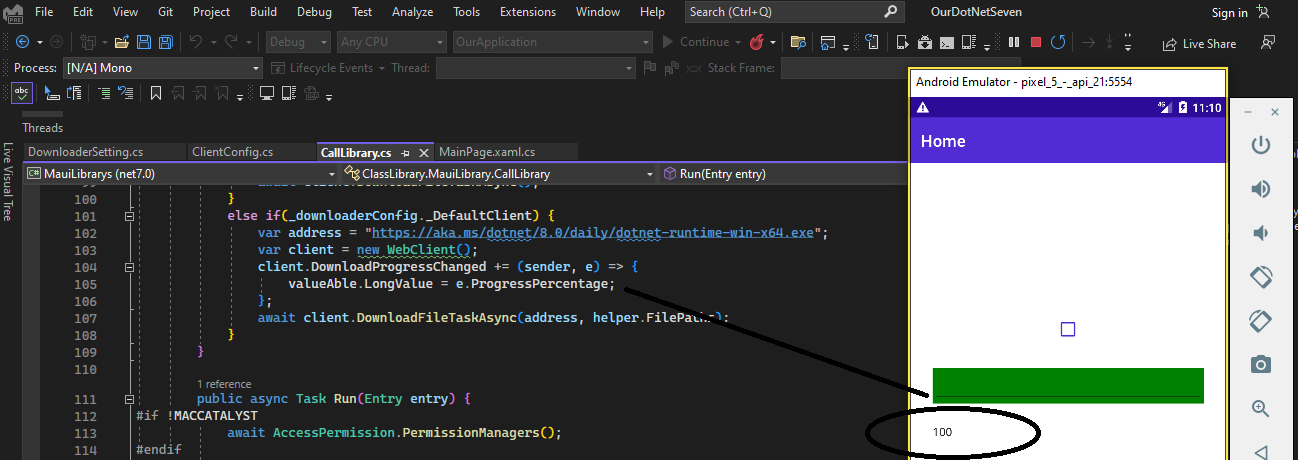1298x460 pixels.
Task: Click the Navigate Backward arrow icon
Action: point(22,43)
